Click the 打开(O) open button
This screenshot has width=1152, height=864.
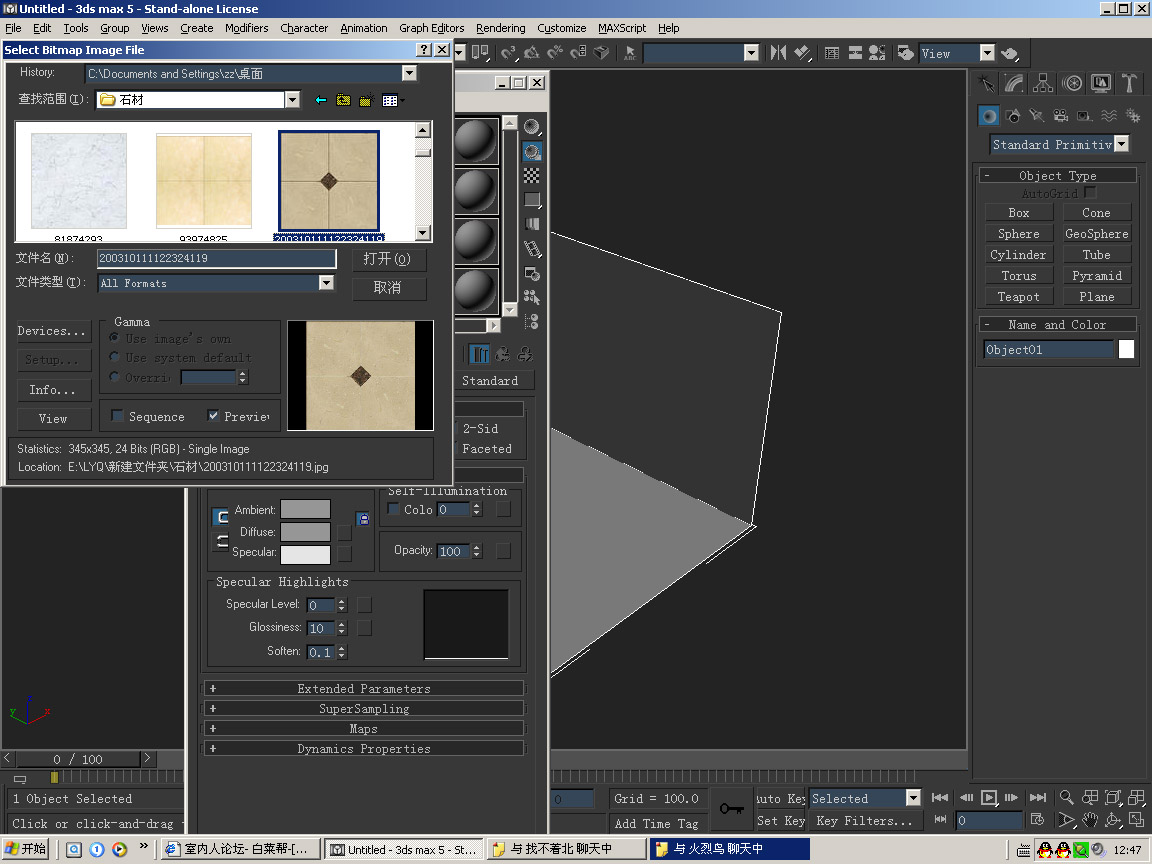[388, 259]
